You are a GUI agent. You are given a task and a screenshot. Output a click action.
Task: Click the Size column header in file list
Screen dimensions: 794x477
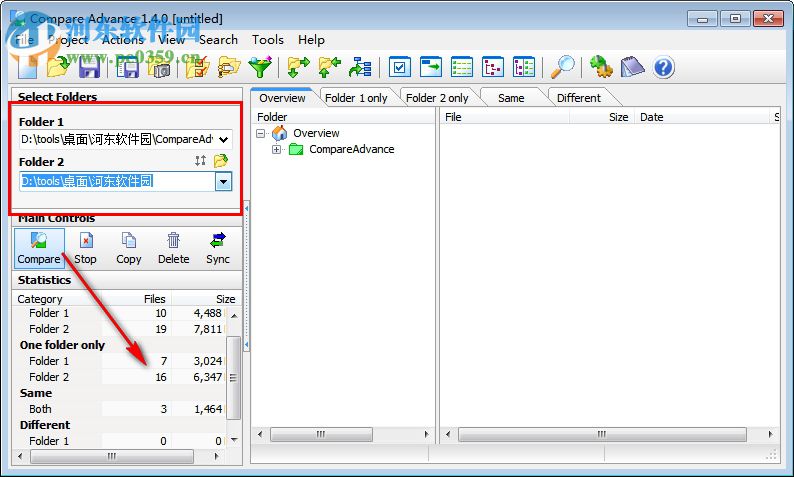pos(601,117)
